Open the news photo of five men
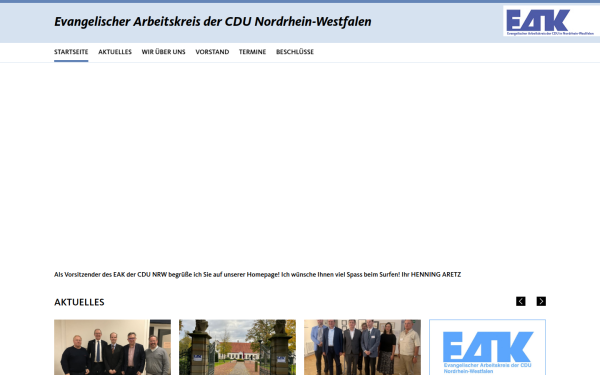The height and width of the screenshot is (375, 600). 112,347
